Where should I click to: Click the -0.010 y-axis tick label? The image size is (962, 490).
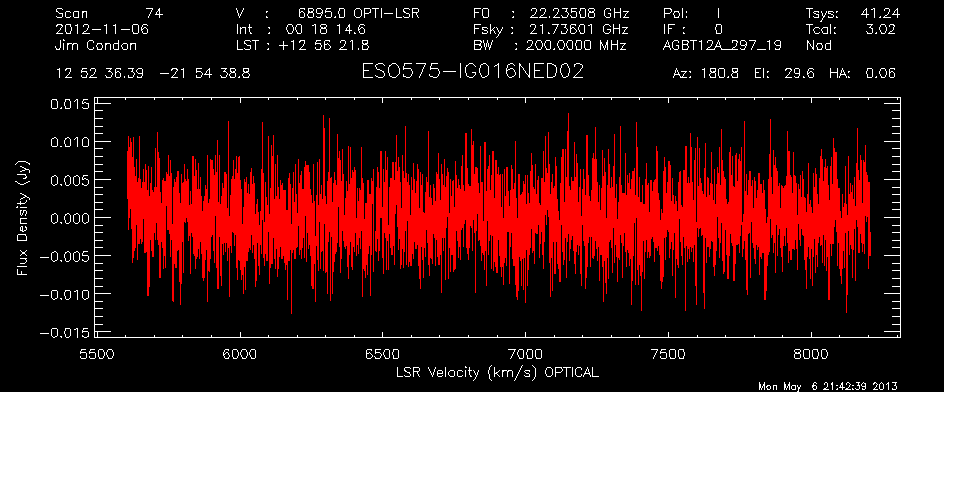click(64, 294)
